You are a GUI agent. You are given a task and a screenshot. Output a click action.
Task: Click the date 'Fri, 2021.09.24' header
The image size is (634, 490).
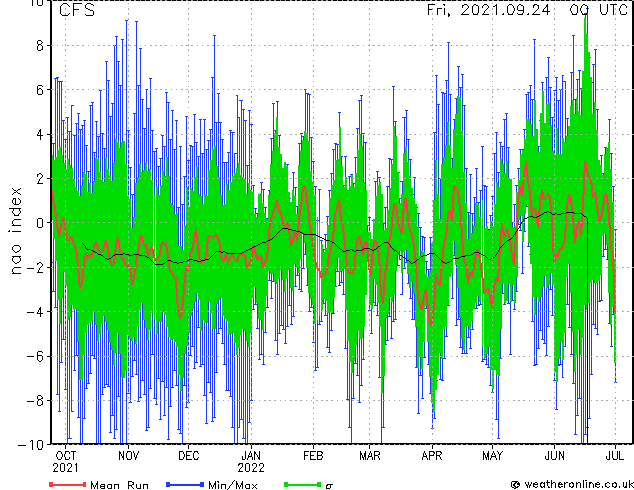(x=488, y=10)
